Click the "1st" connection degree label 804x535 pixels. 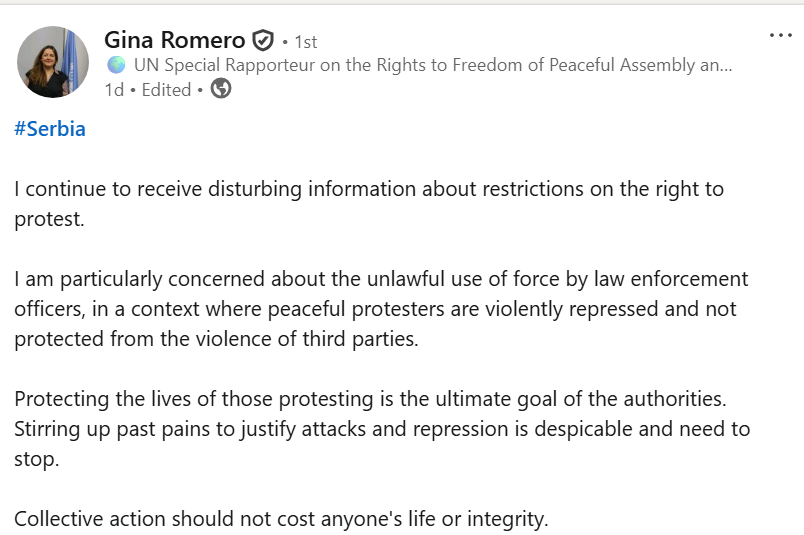click(305, 42)
